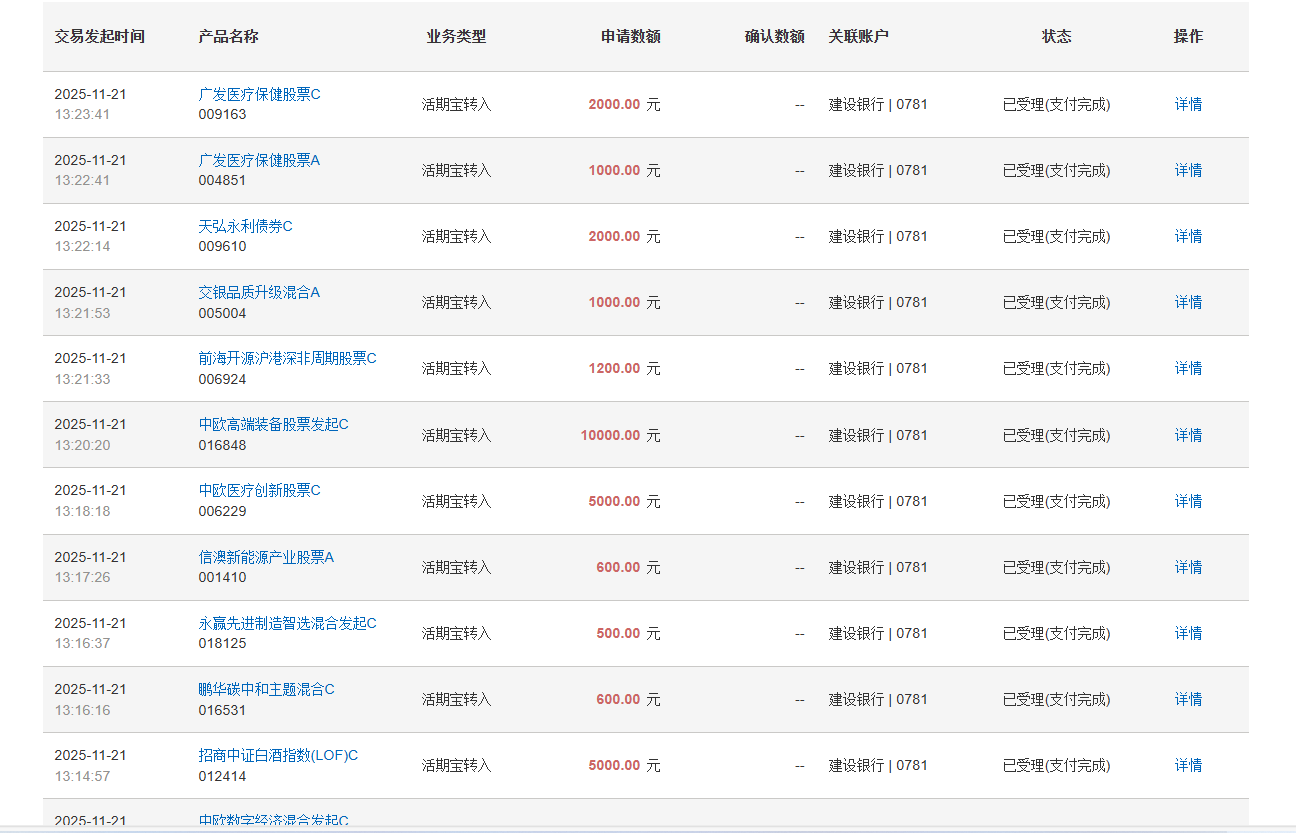The height and width of the screenshot is (833, 1296).
Task: View 详情 for 广发医疗保健股票C row
Action: 1188,104
